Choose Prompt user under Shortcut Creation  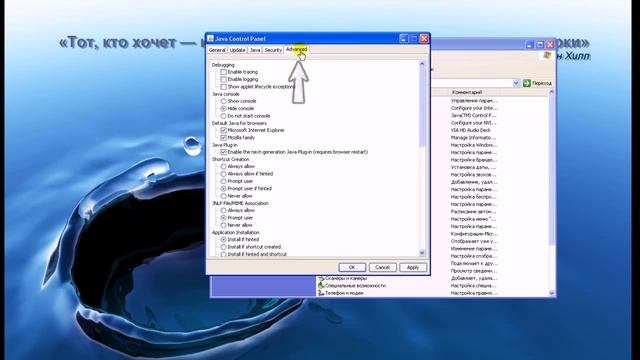click(x=223, y=181)
